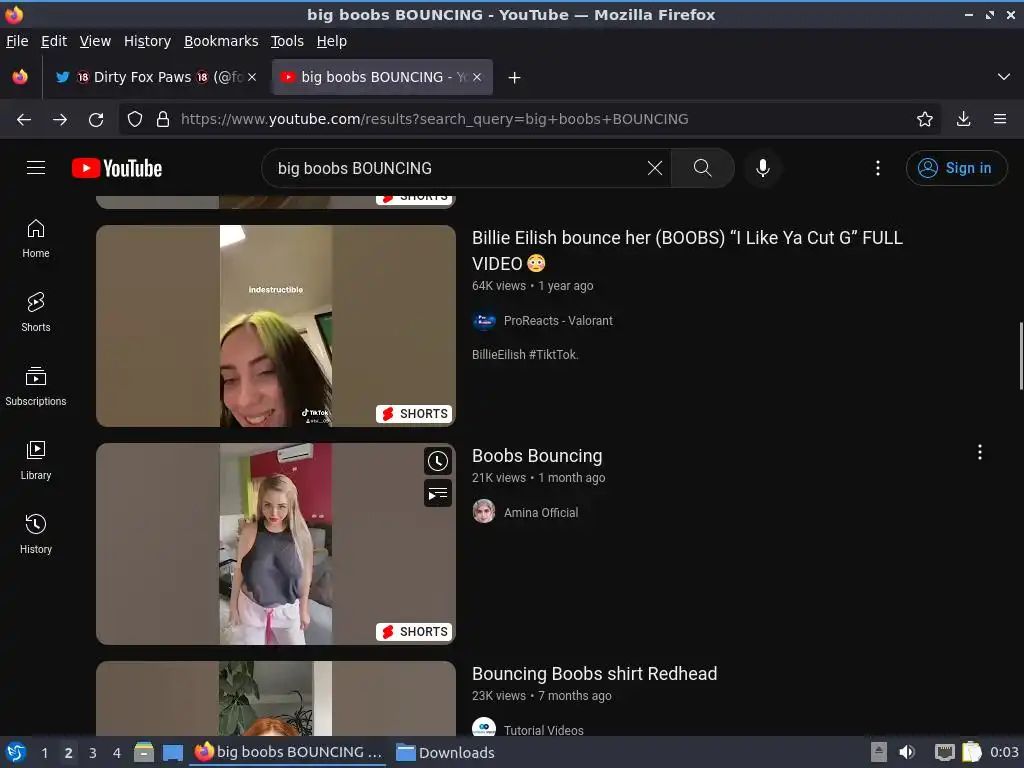The width and height of the screenshot is (1024, 768).
Task: Open Library in the sidebar
Action: click(36, 460)
